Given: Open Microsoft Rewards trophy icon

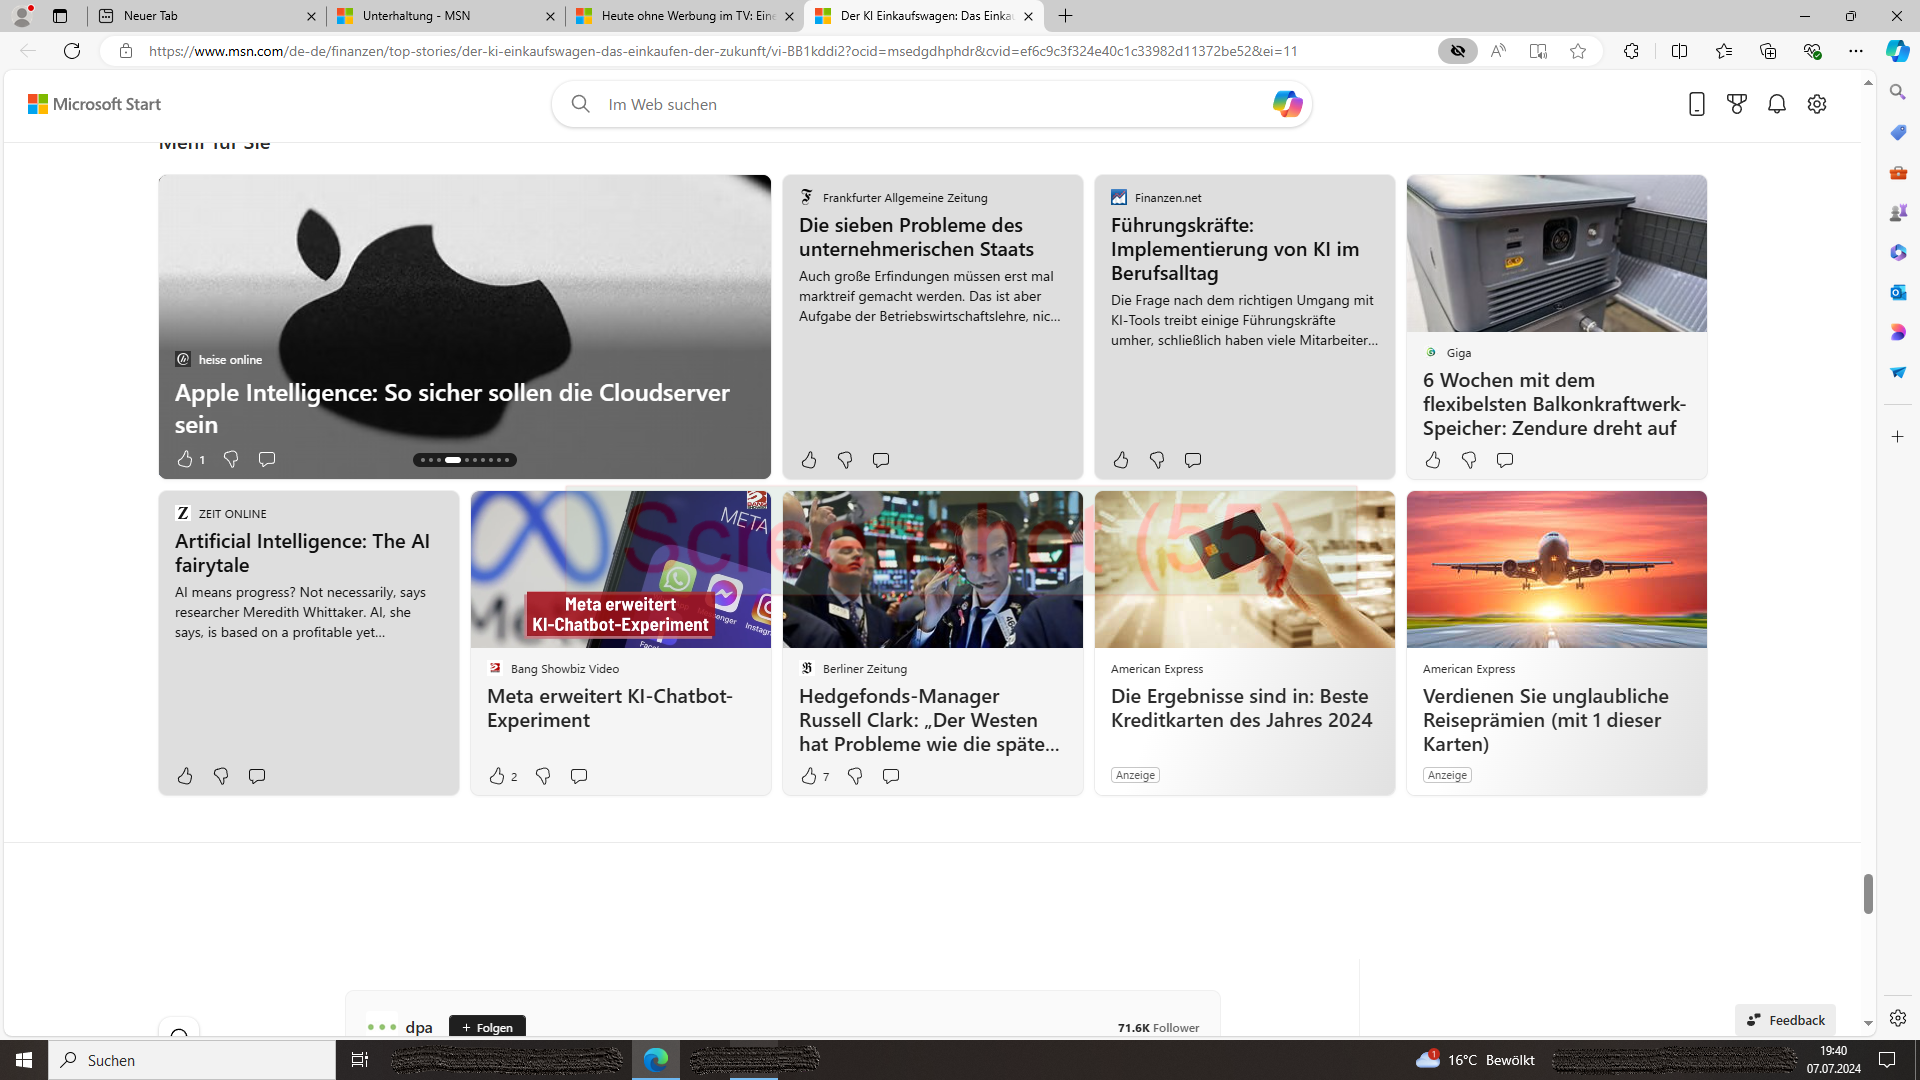Looking at the screenshot, I should coord(1736,104).
